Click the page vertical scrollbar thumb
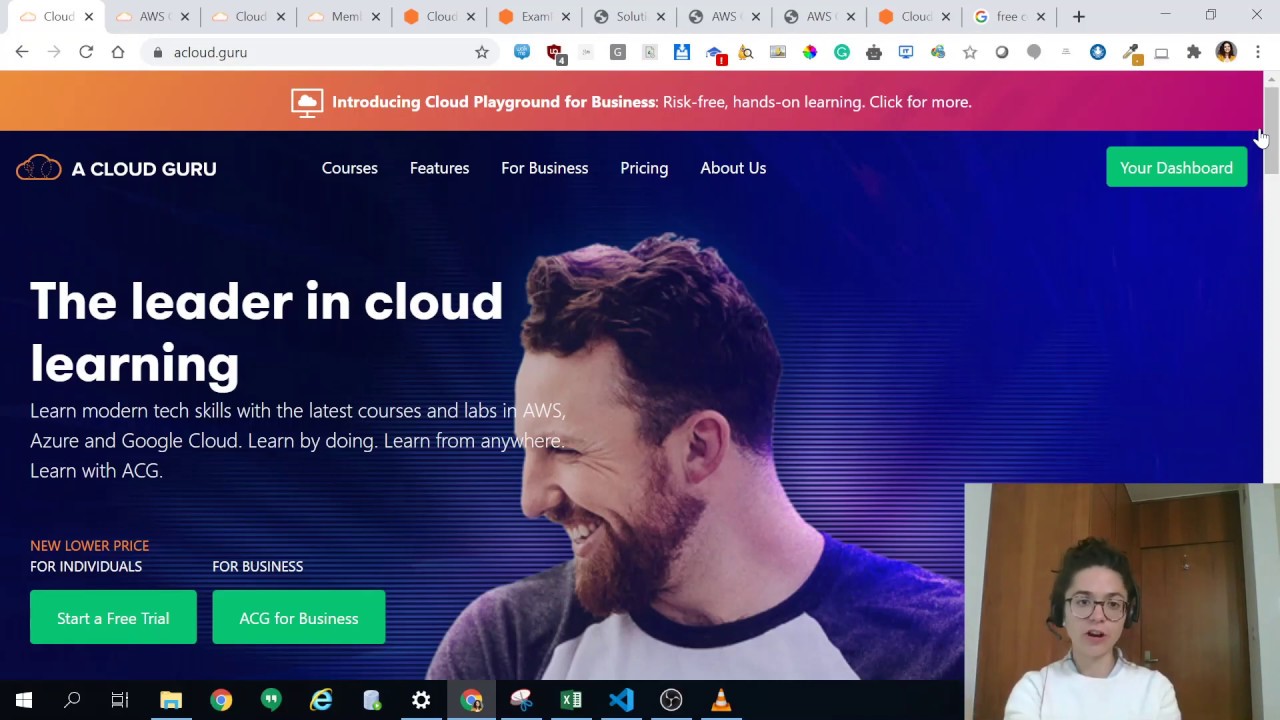 coord(1271,130)
